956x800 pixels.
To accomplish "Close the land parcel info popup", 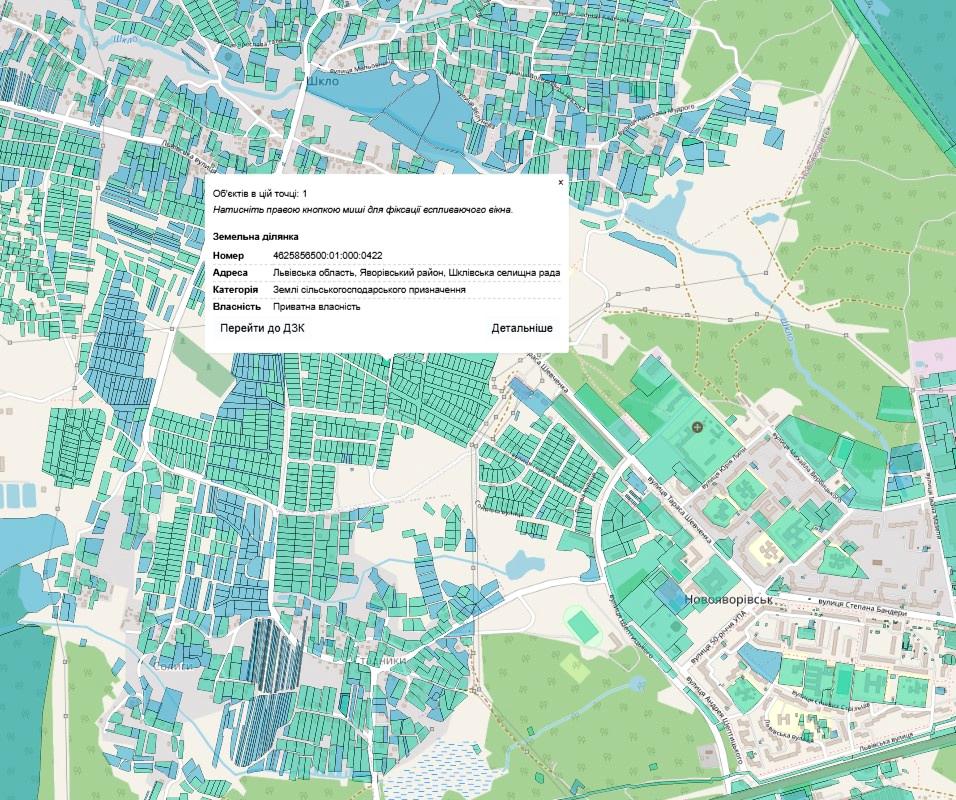I will tap(560, 183).
